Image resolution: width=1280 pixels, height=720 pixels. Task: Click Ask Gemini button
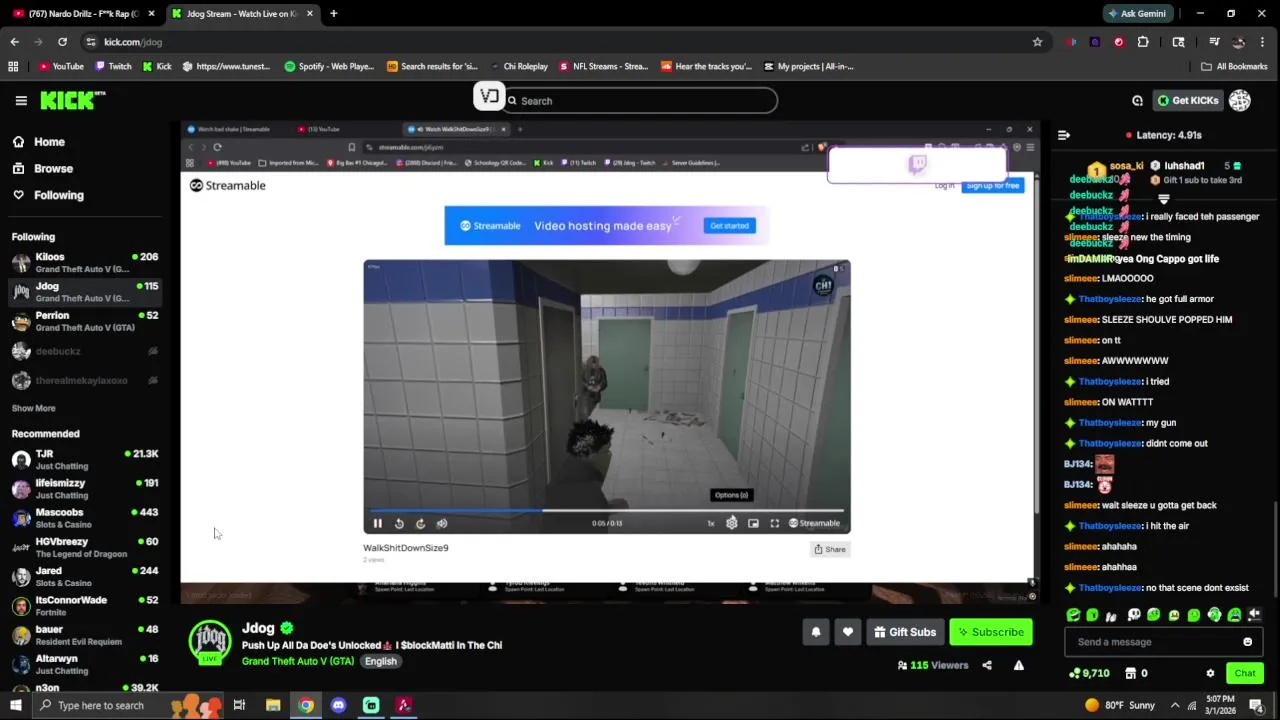coord(1136,14)
